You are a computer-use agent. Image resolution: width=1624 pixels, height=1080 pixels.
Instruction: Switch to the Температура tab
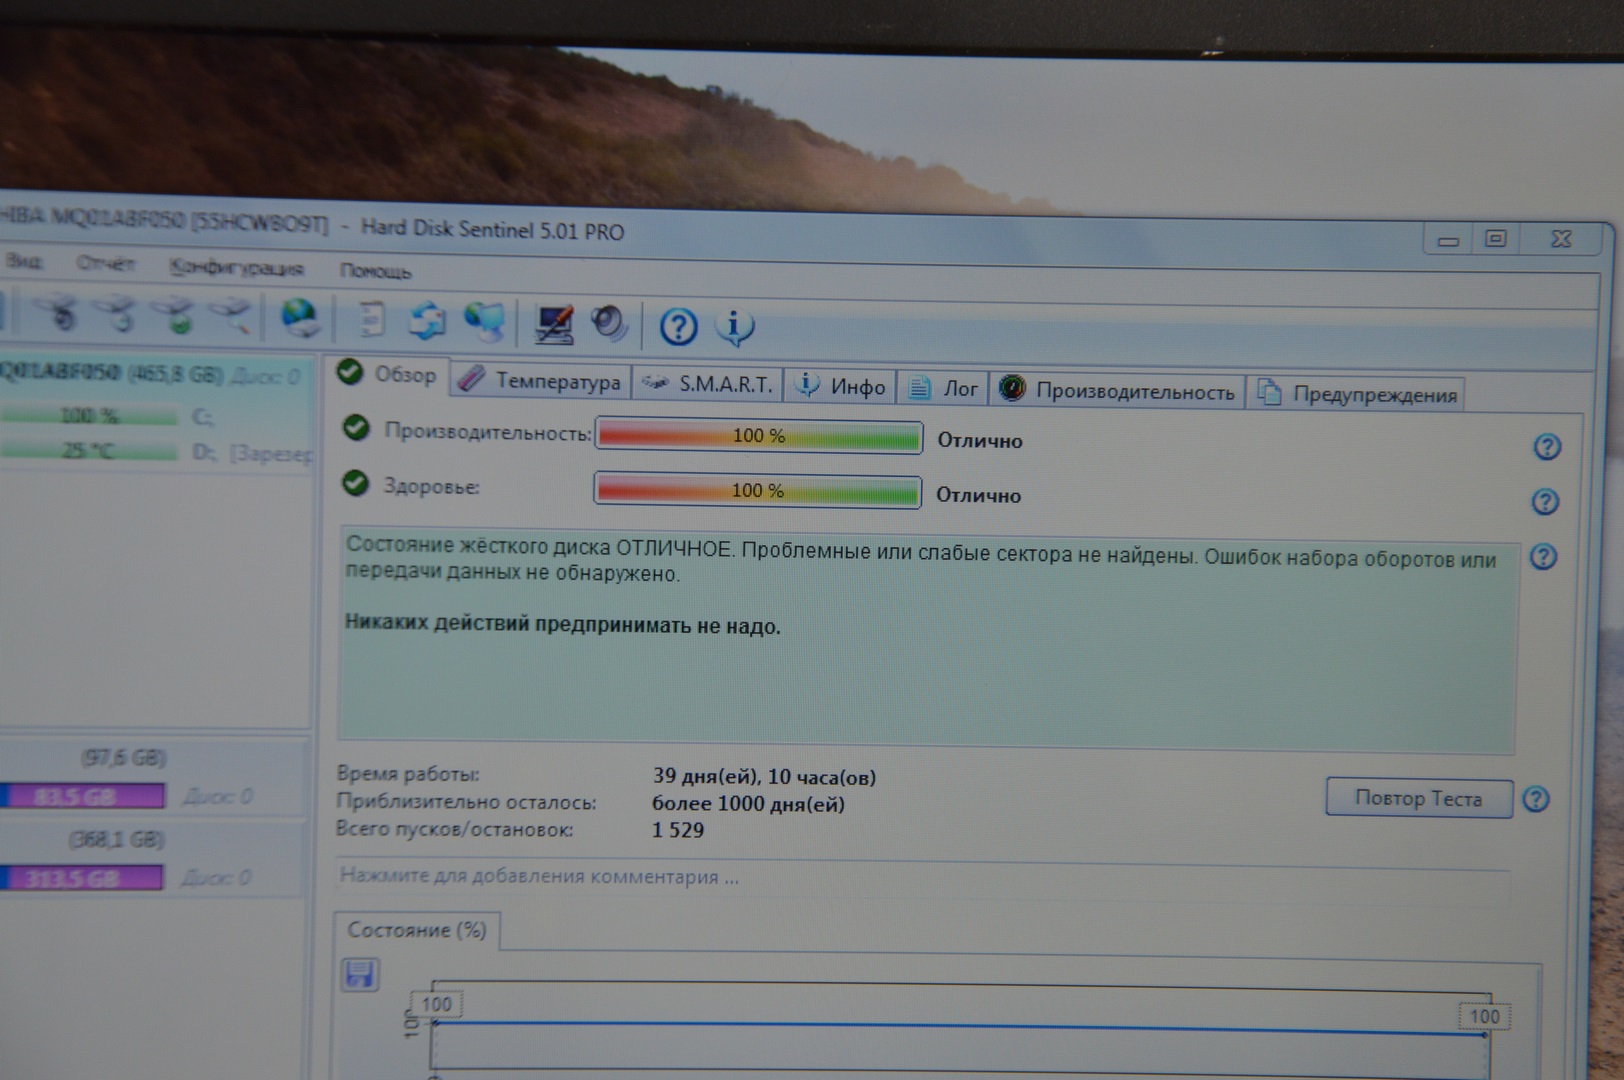(x=543, y=382)
